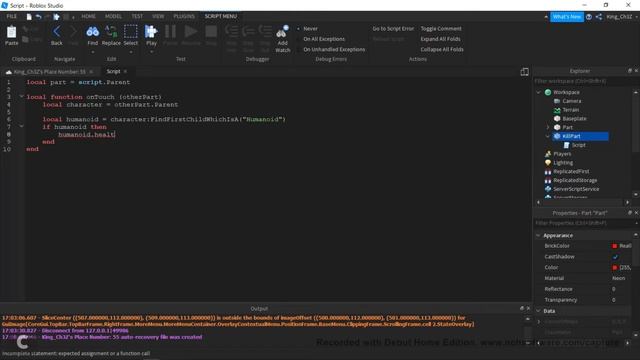Select ReplicatedFirst in the Explorer
Viewport: 640px width, 360px height.
[571, 171]
